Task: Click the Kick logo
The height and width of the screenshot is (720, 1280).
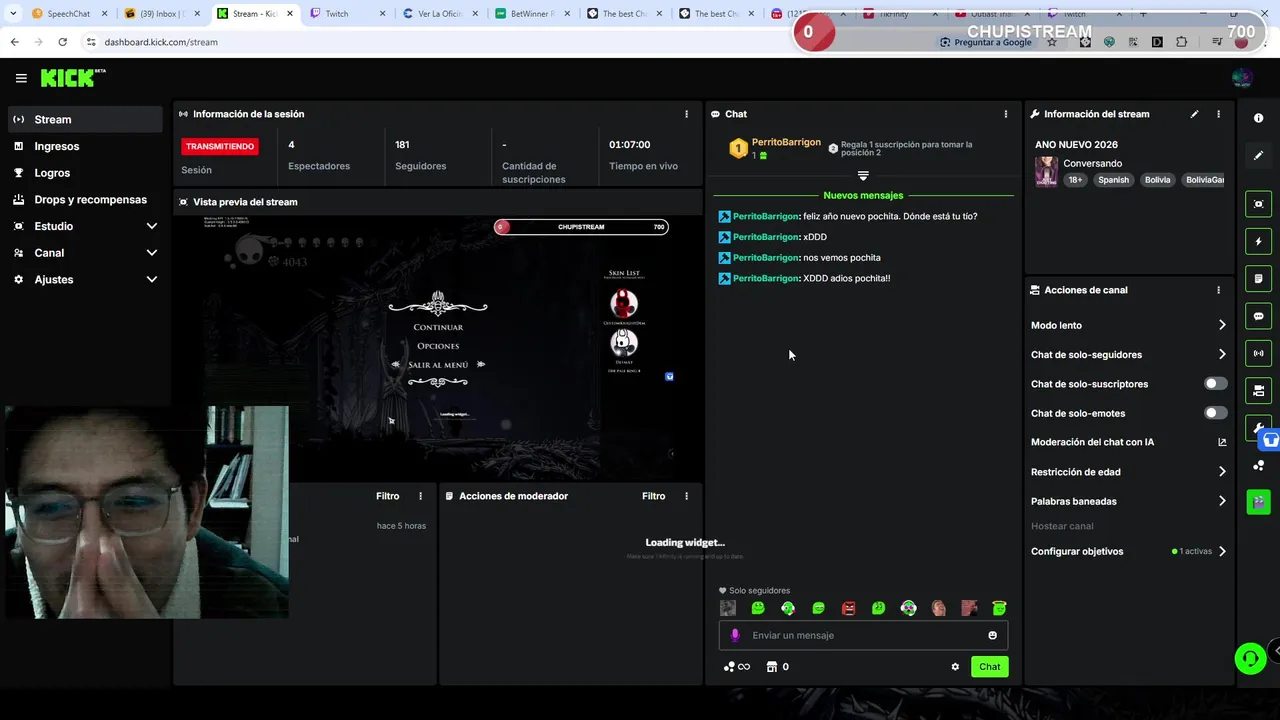Action: 72,78
